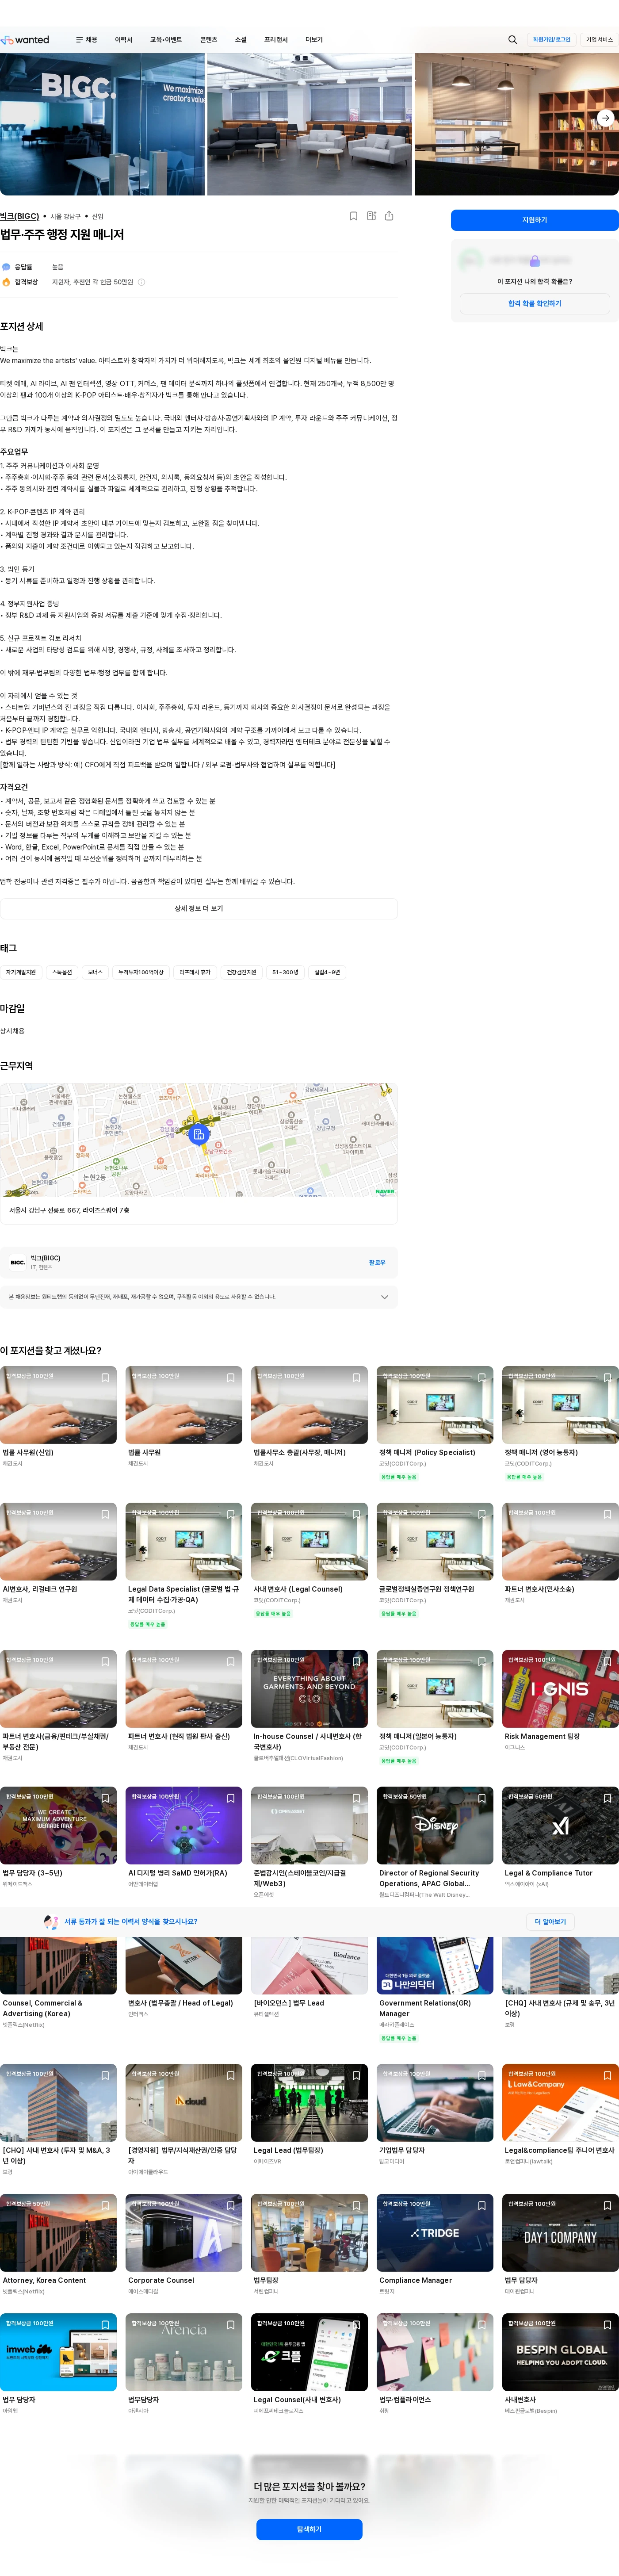Follow the company with 팔로우
619x2576 pixels.
(x=377, y=1263)
